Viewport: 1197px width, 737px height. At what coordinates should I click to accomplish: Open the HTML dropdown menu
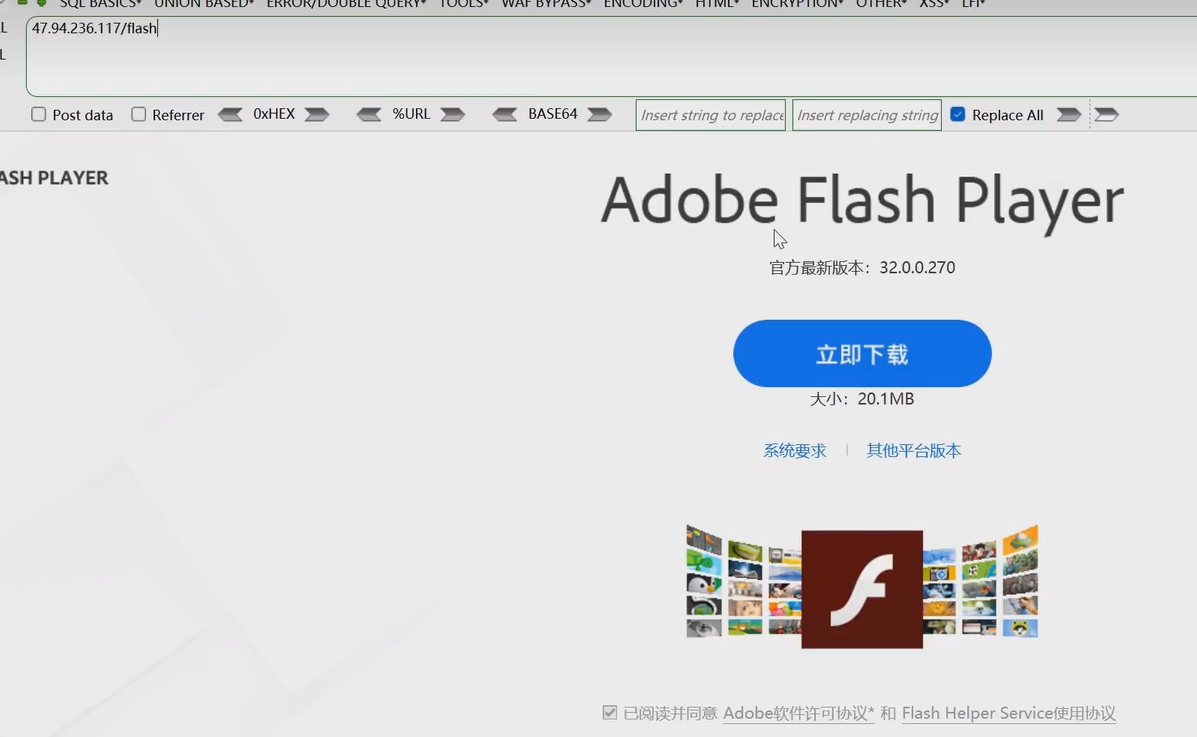(717, 4)
